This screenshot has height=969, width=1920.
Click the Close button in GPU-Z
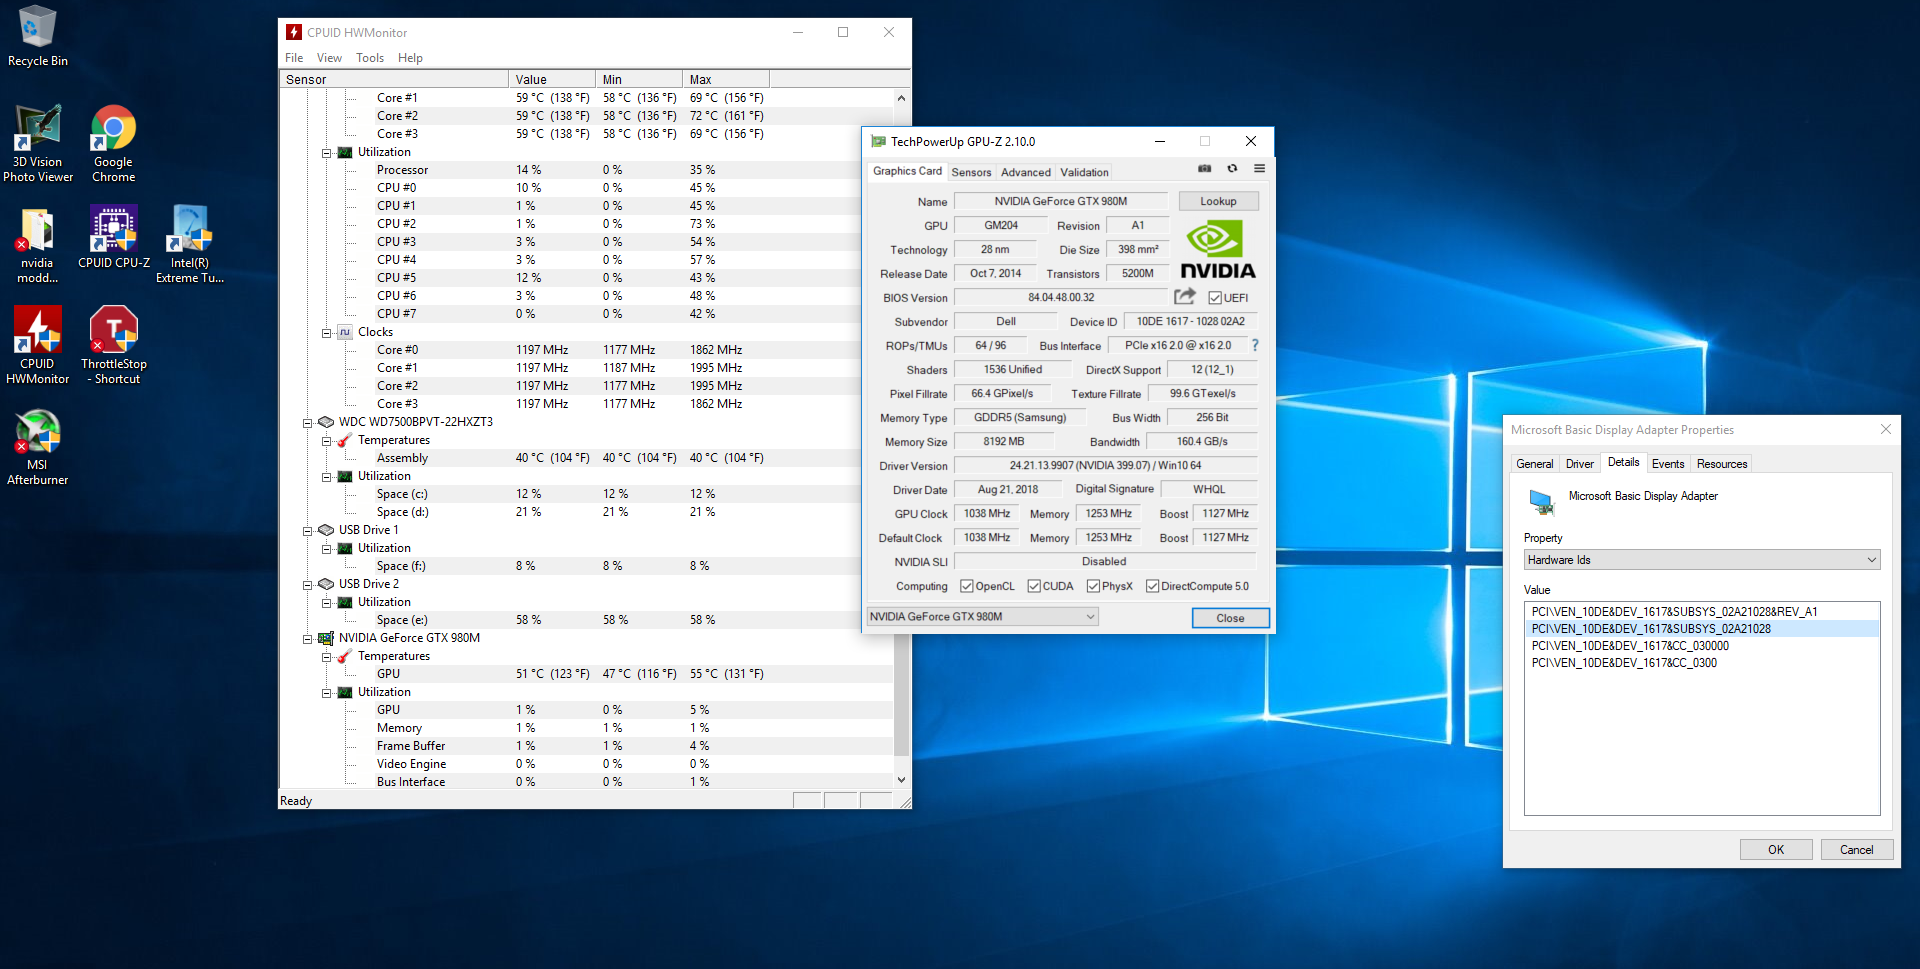(x=1230, y=618)
